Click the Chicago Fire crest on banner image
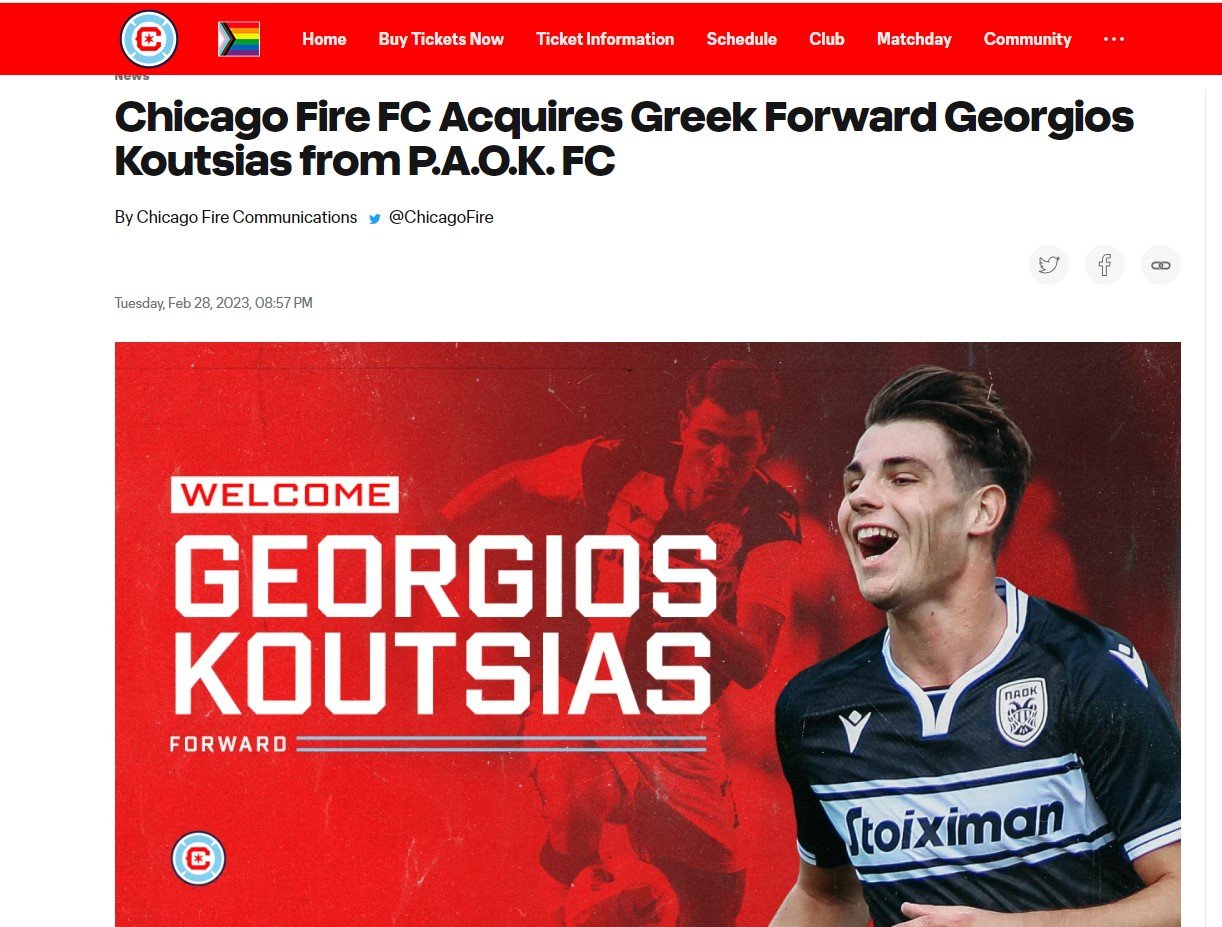The image size is (1222, 927). click(x=198, y=859)
